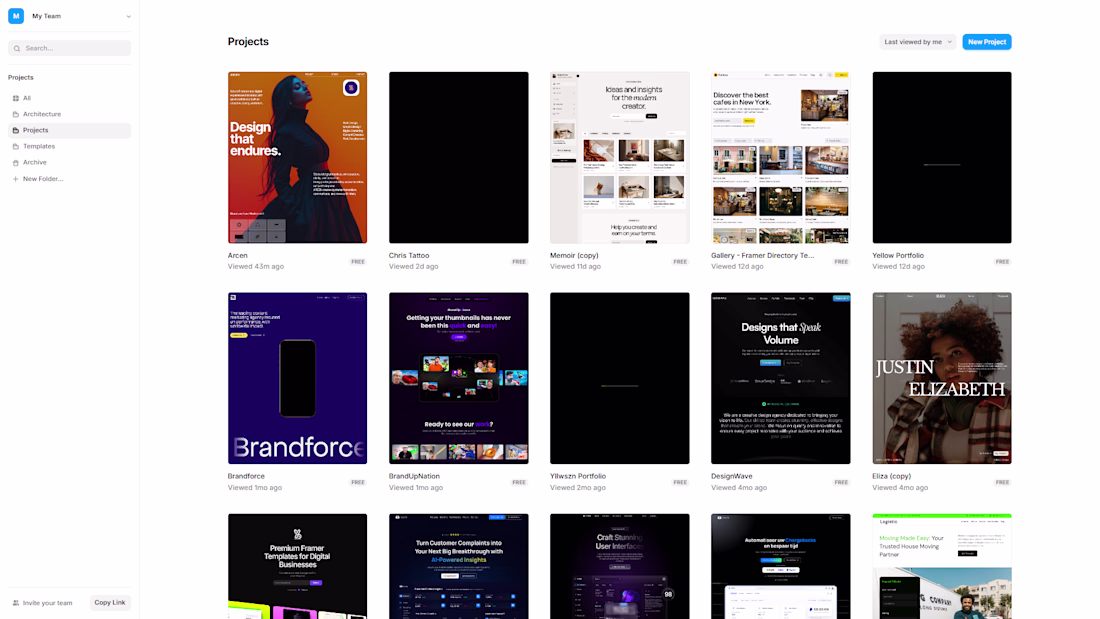Viewport: 1100px width, 619px height.
Task: Expand the My Team workspace dropdown chevron
Action: [128, 16]
